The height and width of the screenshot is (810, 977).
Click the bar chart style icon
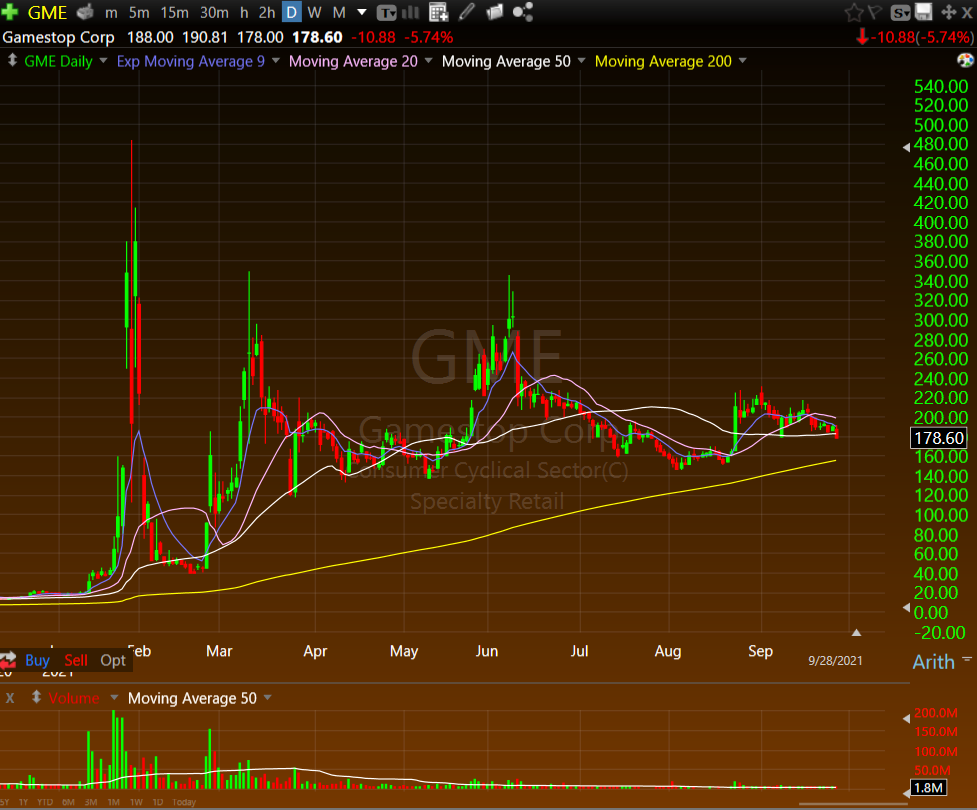click(x=410, y=12)
